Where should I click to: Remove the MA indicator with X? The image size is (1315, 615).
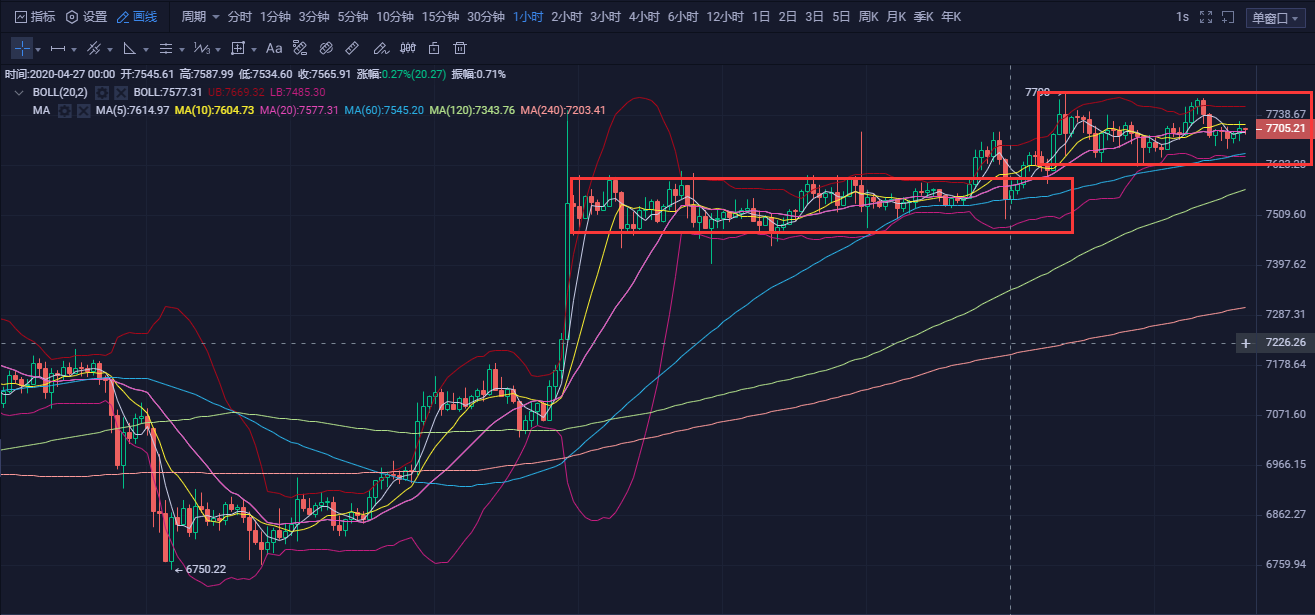click(x=82, y=110)
